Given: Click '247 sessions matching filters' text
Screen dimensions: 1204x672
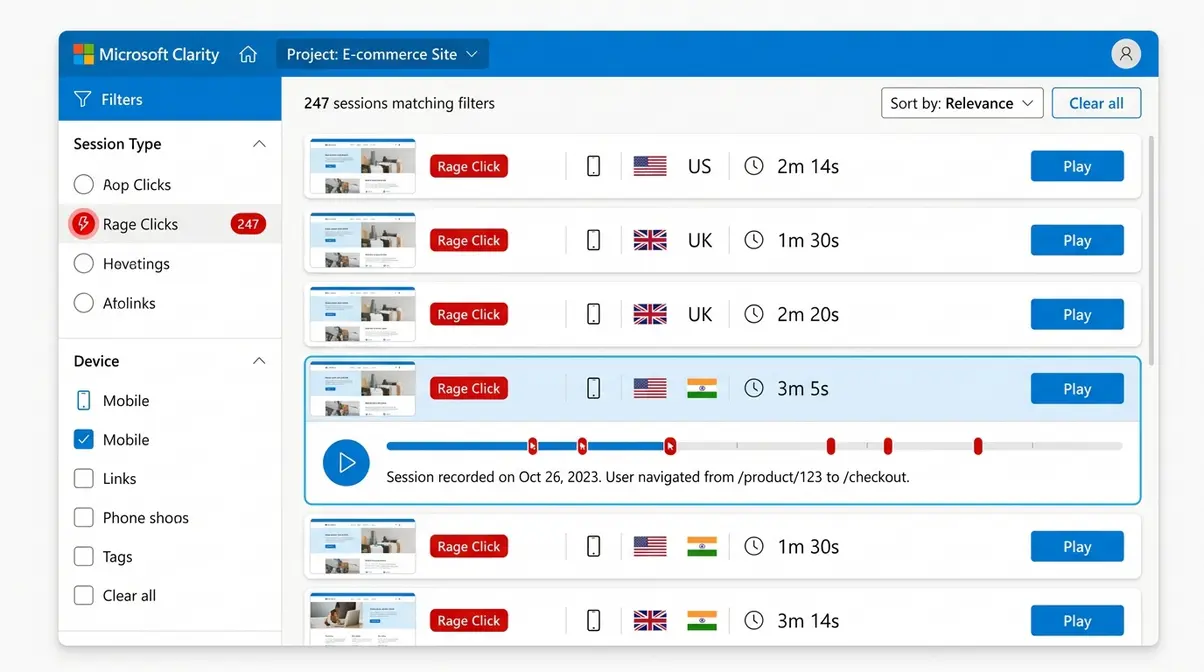Looking at the screenshot, I should [x=399, y=103].
